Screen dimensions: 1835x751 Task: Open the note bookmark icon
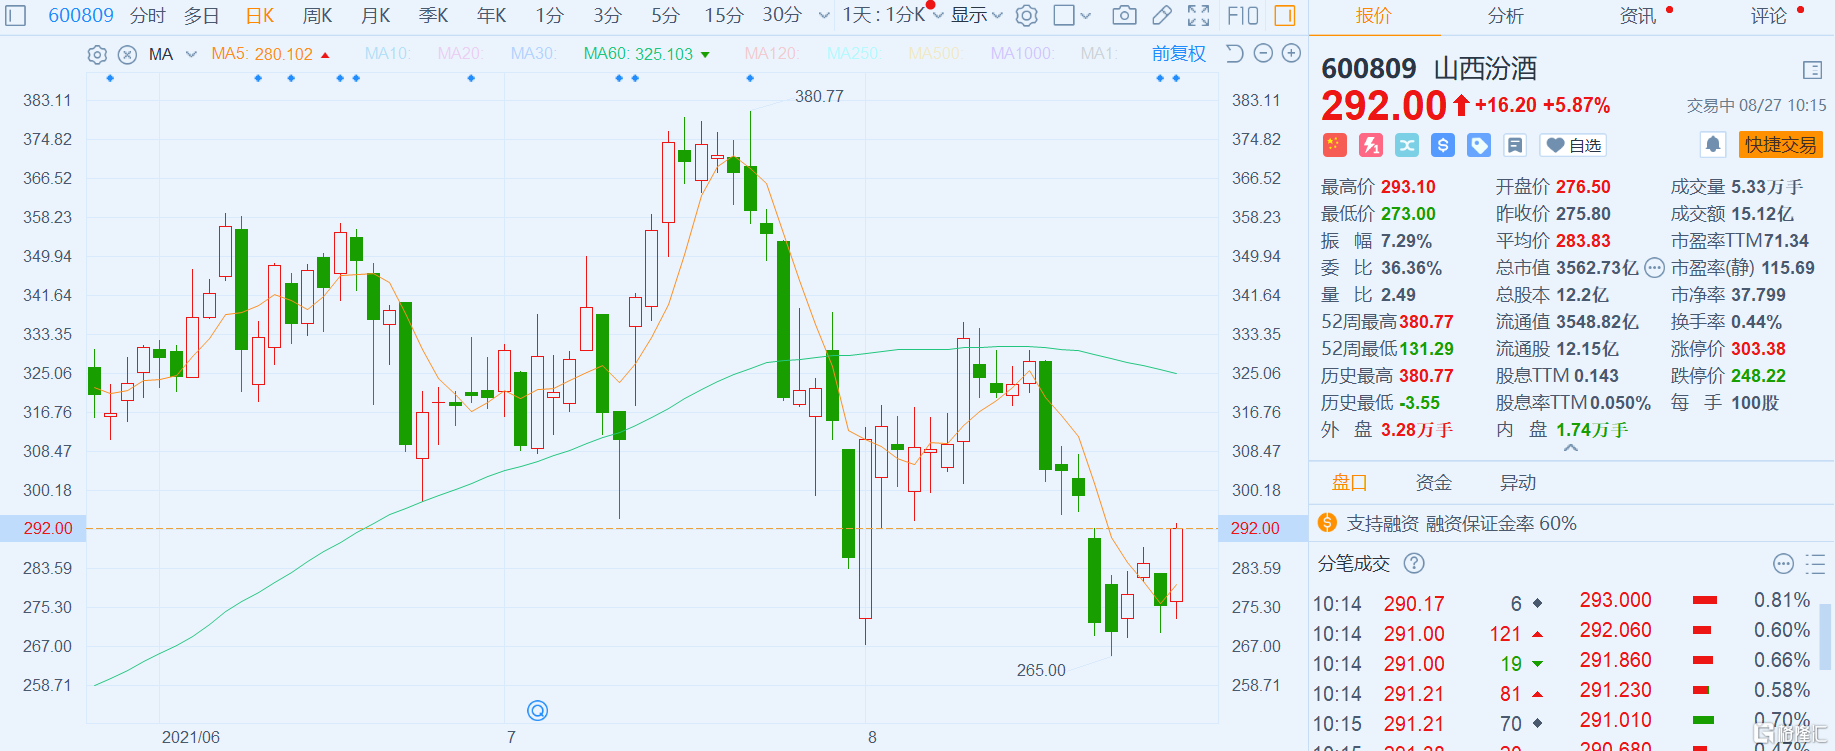click(1515, 145)
